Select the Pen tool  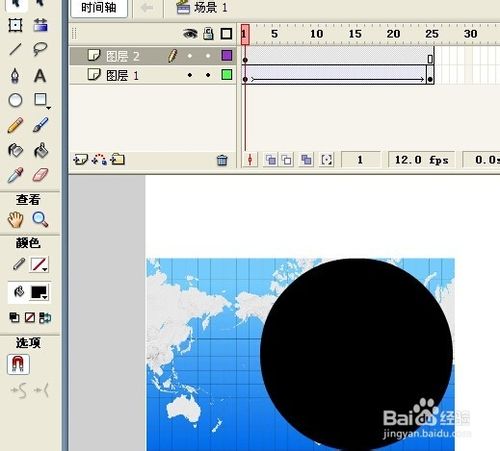click(15, 75)
